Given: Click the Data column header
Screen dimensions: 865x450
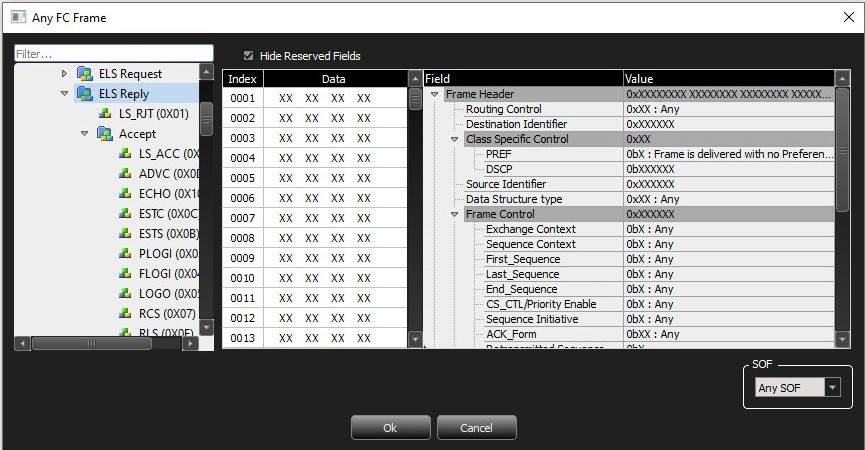Looking at the screenshot, I should click(335, 79).
